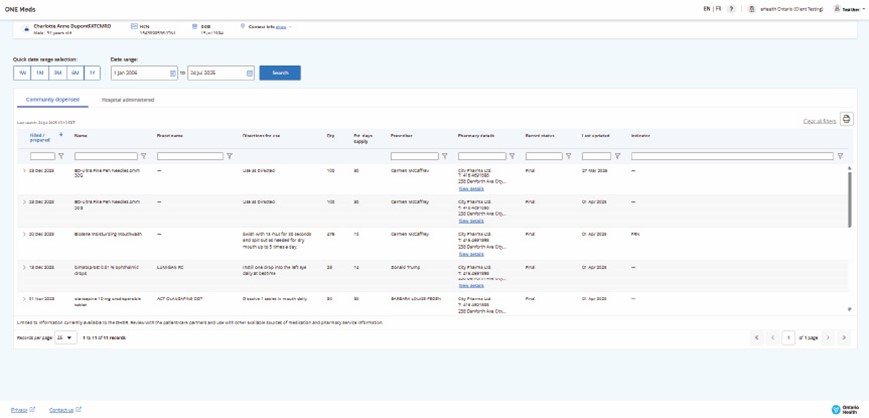Click the Record status column header
Image resolution: width=869 pixels, height=418 pixels.
coord(538,135)
